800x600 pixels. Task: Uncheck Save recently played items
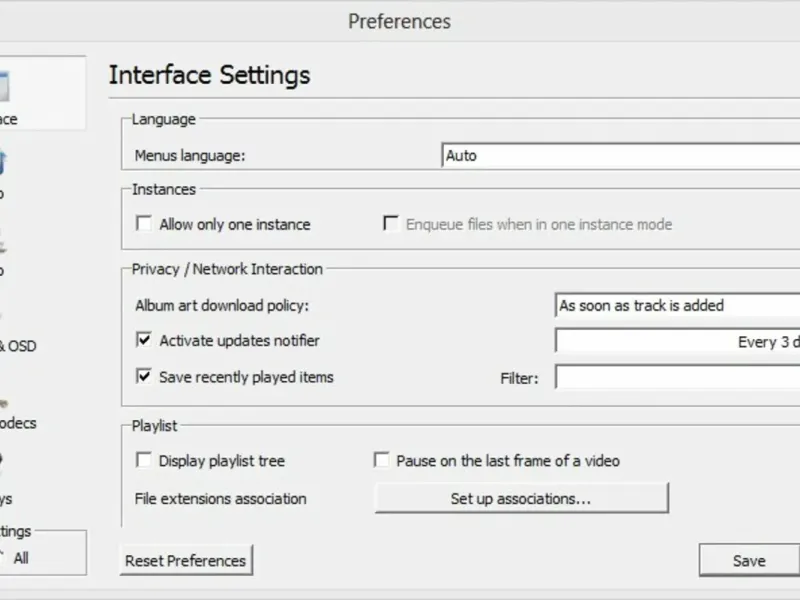coord(144,378)
